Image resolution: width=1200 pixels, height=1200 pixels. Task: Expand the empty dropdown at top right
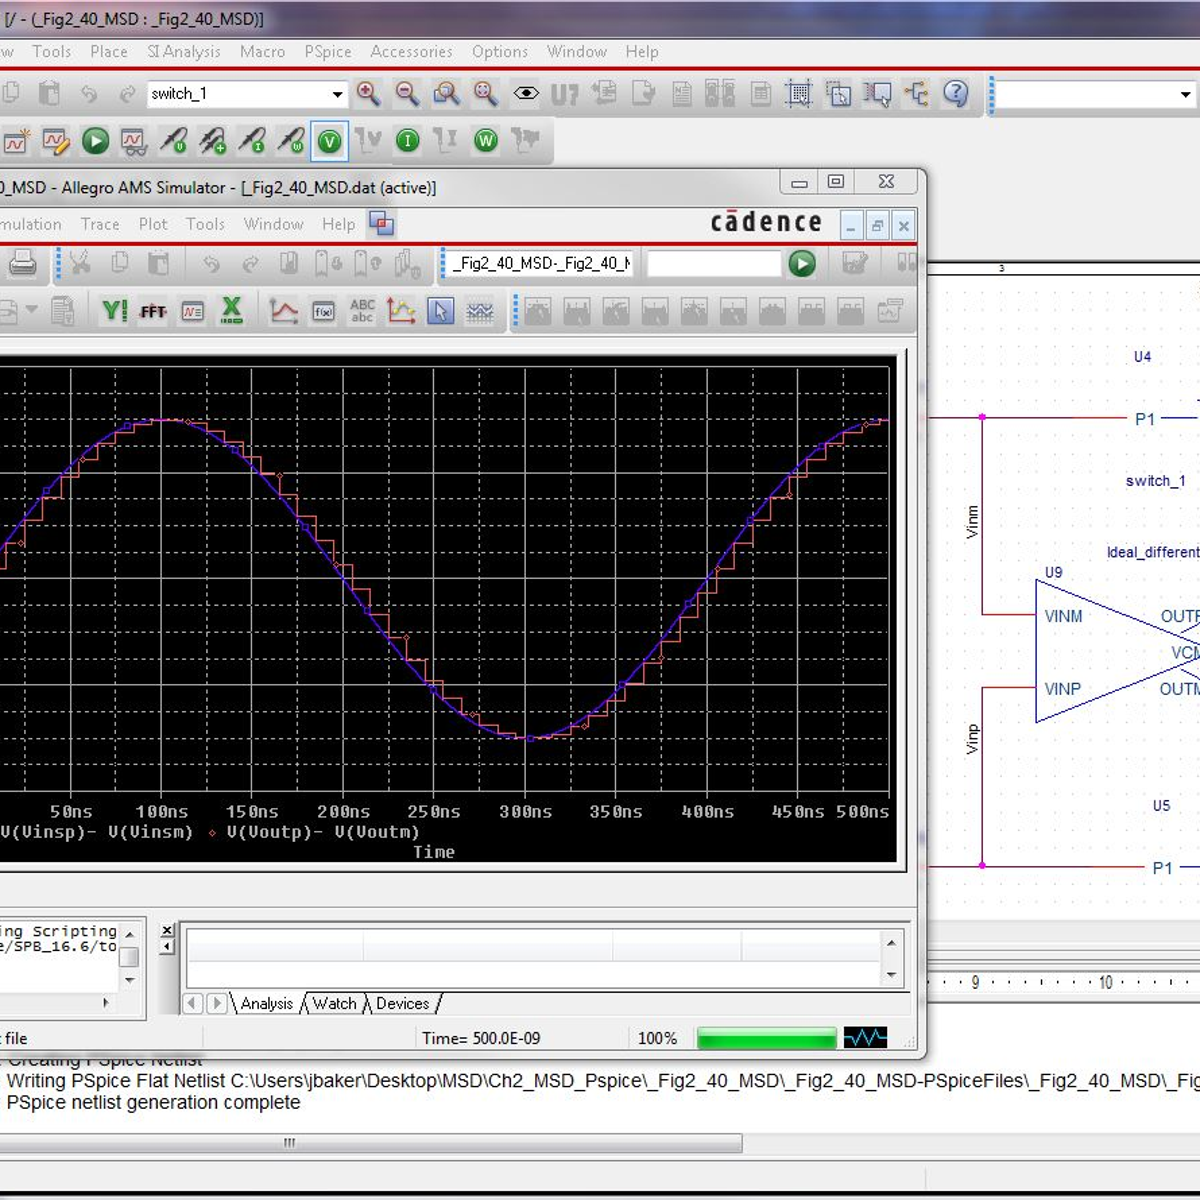[x=1185, y=95]
